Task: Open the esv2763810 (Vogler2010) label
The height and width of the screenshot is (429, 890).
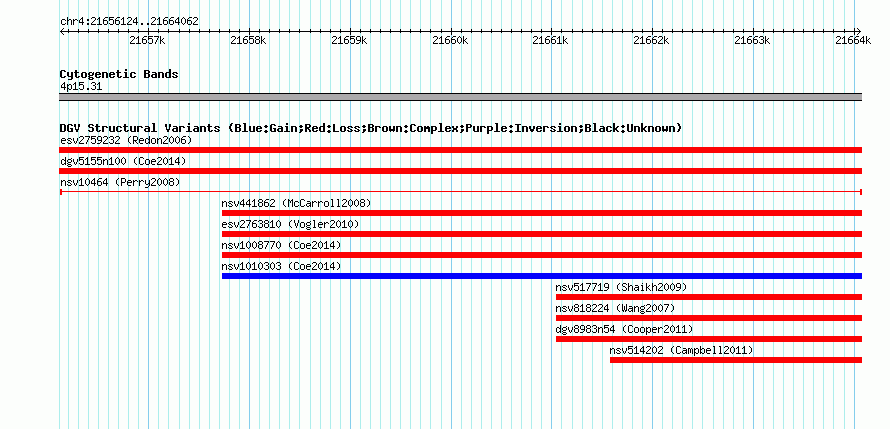Action: click(290, 224)
